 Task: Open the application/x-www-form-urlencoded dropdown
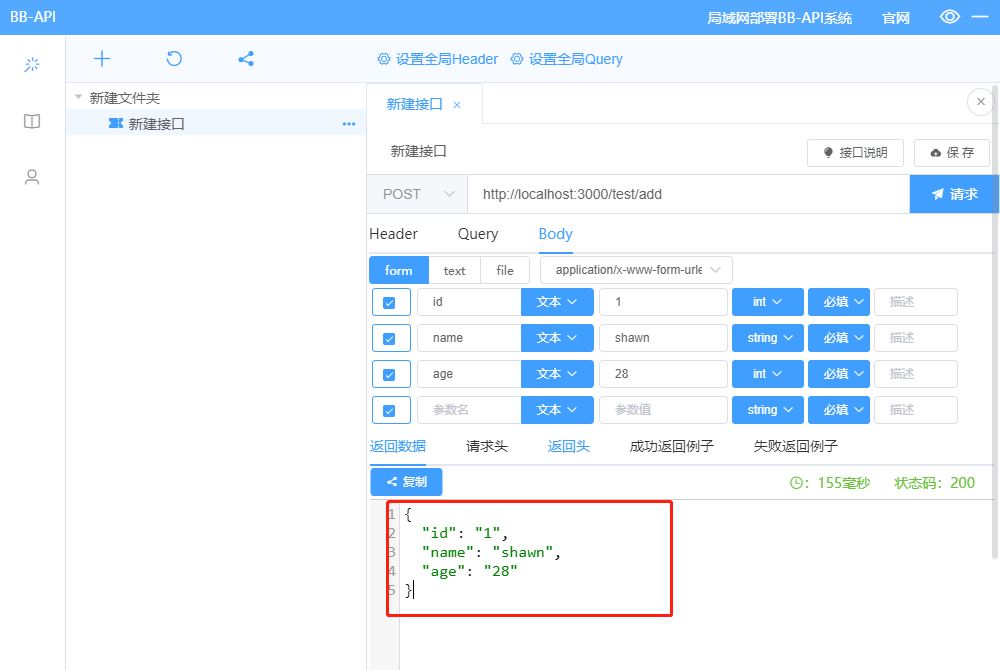tap(634, 269)
